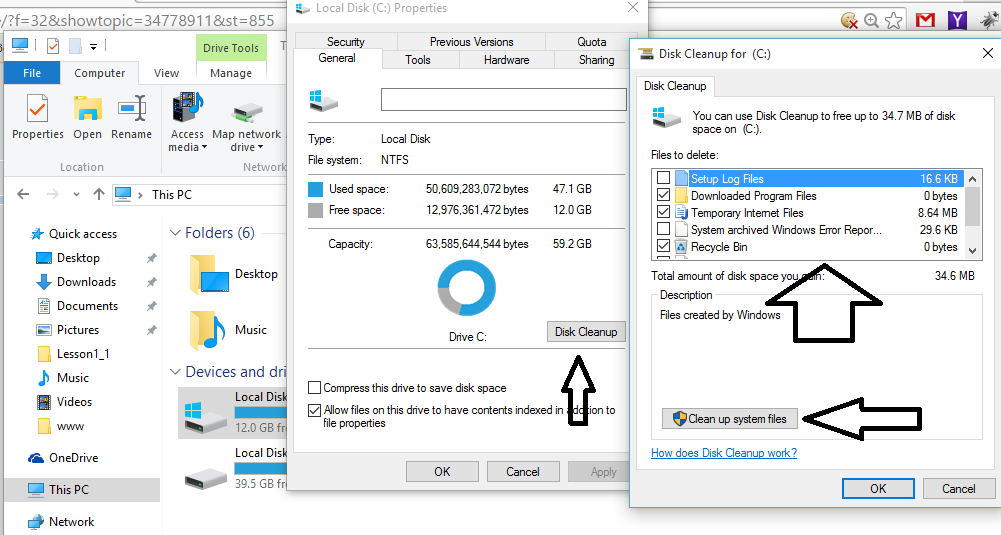Check the Setup Log Files checkbox
This screenshot has height=535, width=1001.
tap(663, 178)
